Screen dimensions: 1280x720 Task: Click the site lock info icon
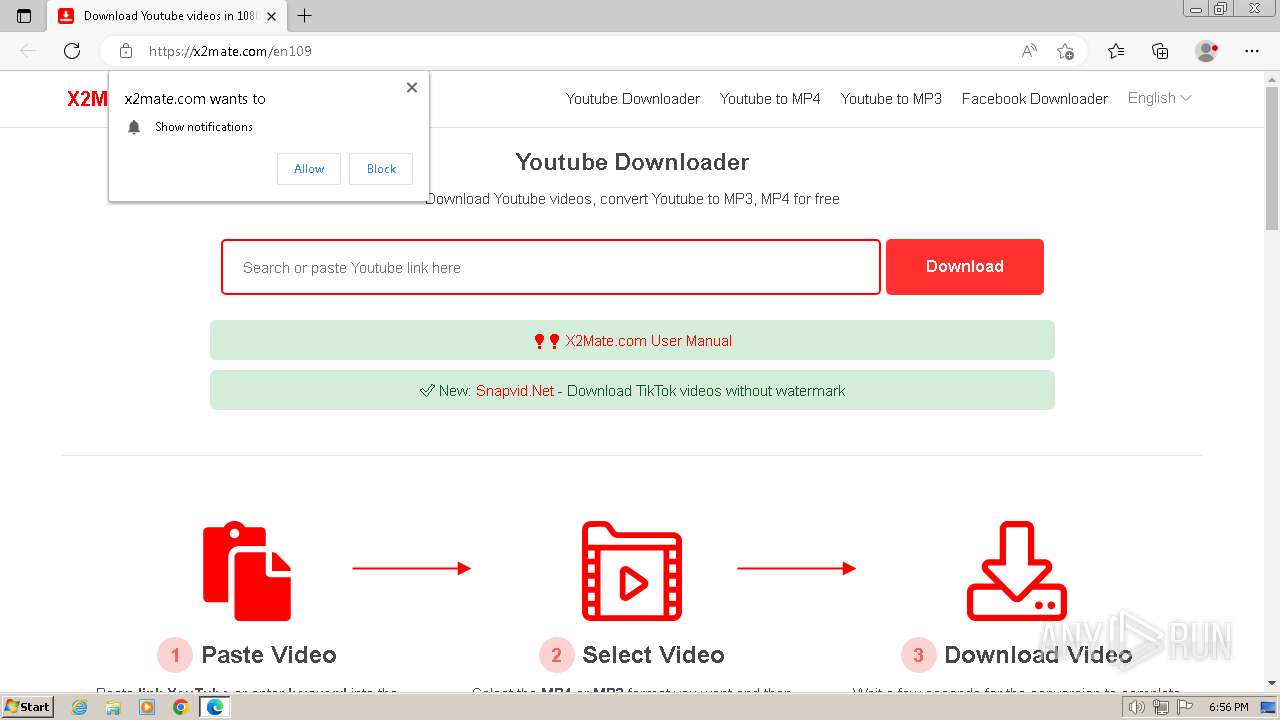click(126, 51)
